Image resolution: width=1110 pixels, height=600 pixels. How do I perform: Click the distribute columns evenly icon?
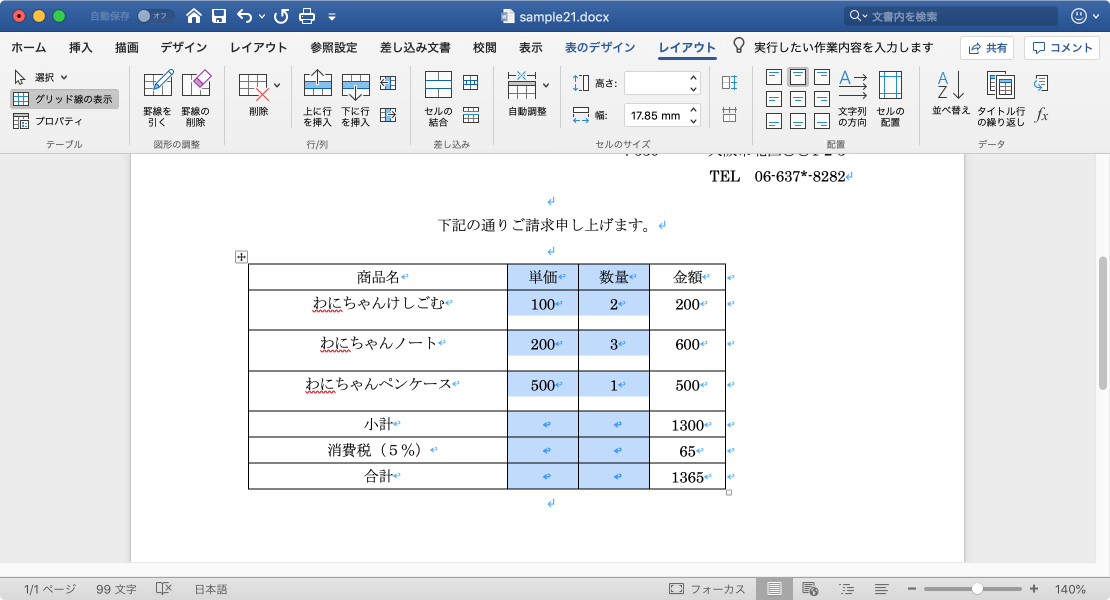click(729, 115)
